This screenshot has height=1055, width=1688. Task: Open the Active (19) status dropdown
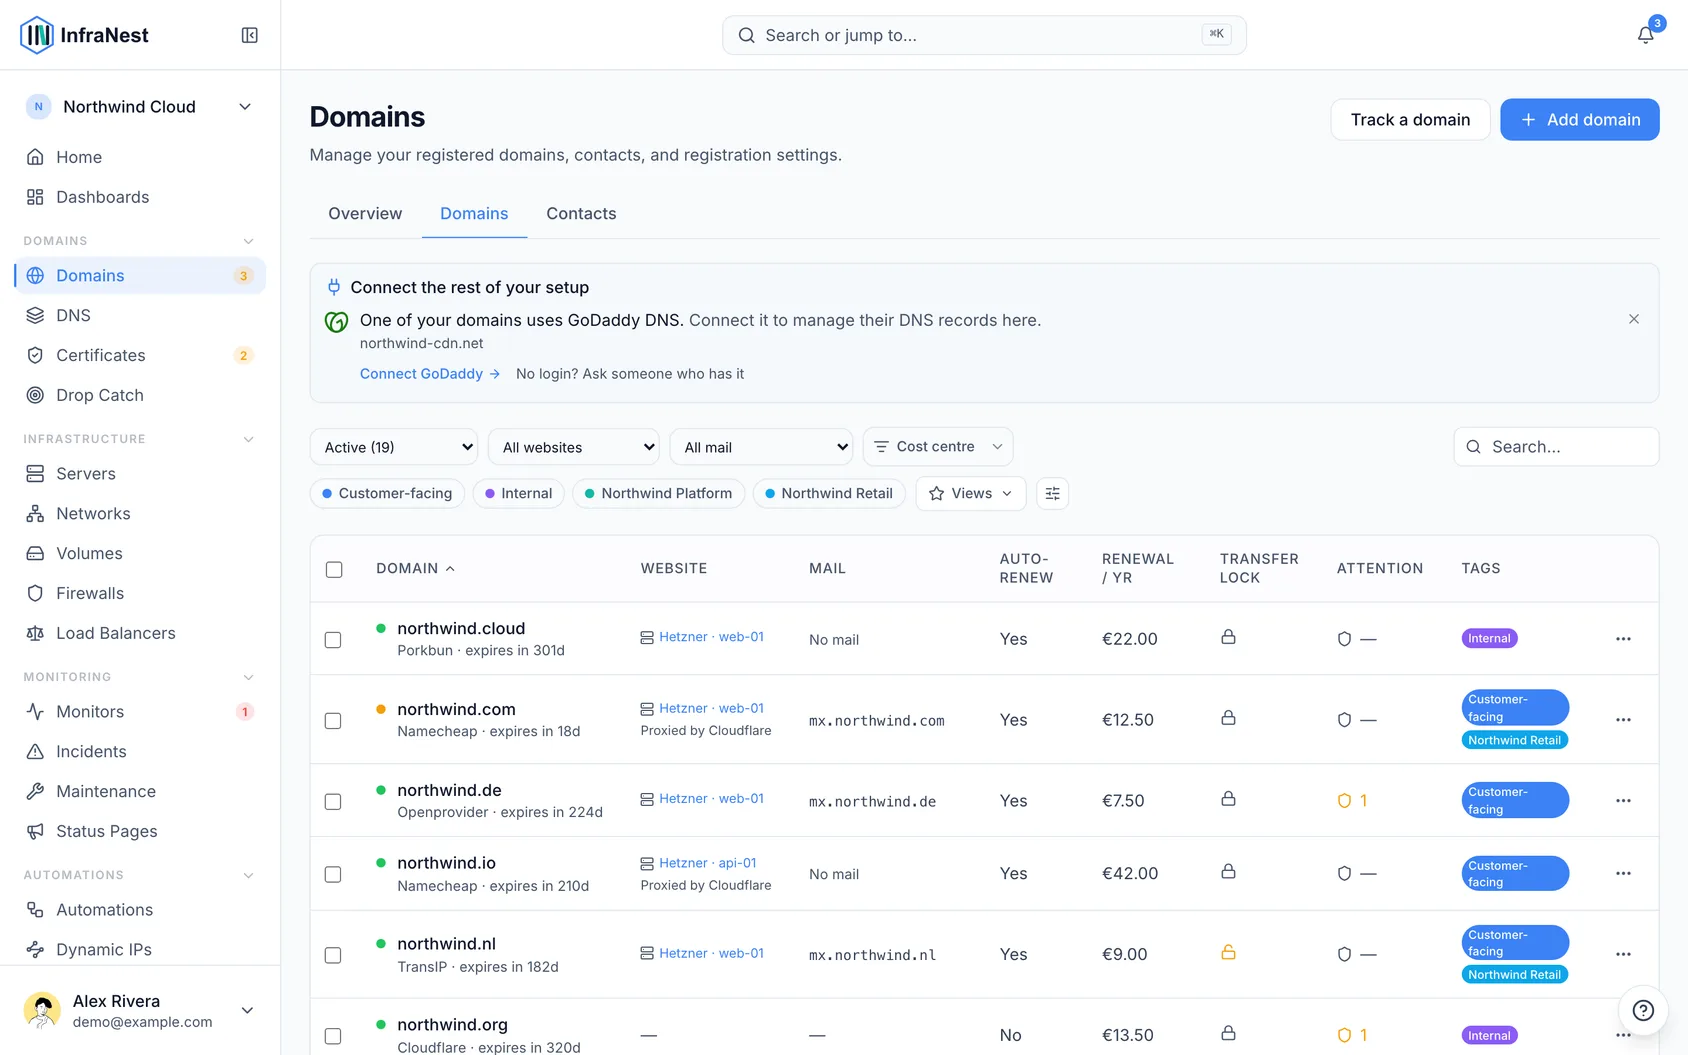pos(394,447)
